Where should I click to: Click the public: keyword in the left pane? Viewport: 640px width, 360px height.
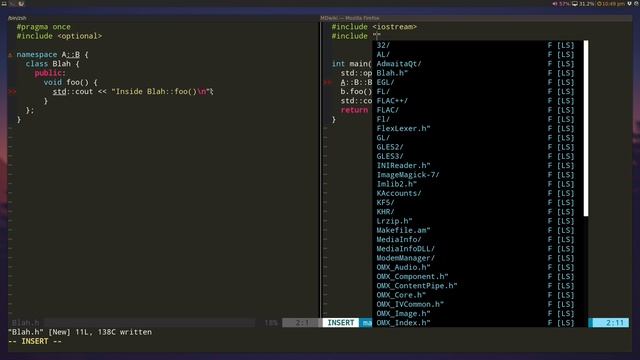50,73
